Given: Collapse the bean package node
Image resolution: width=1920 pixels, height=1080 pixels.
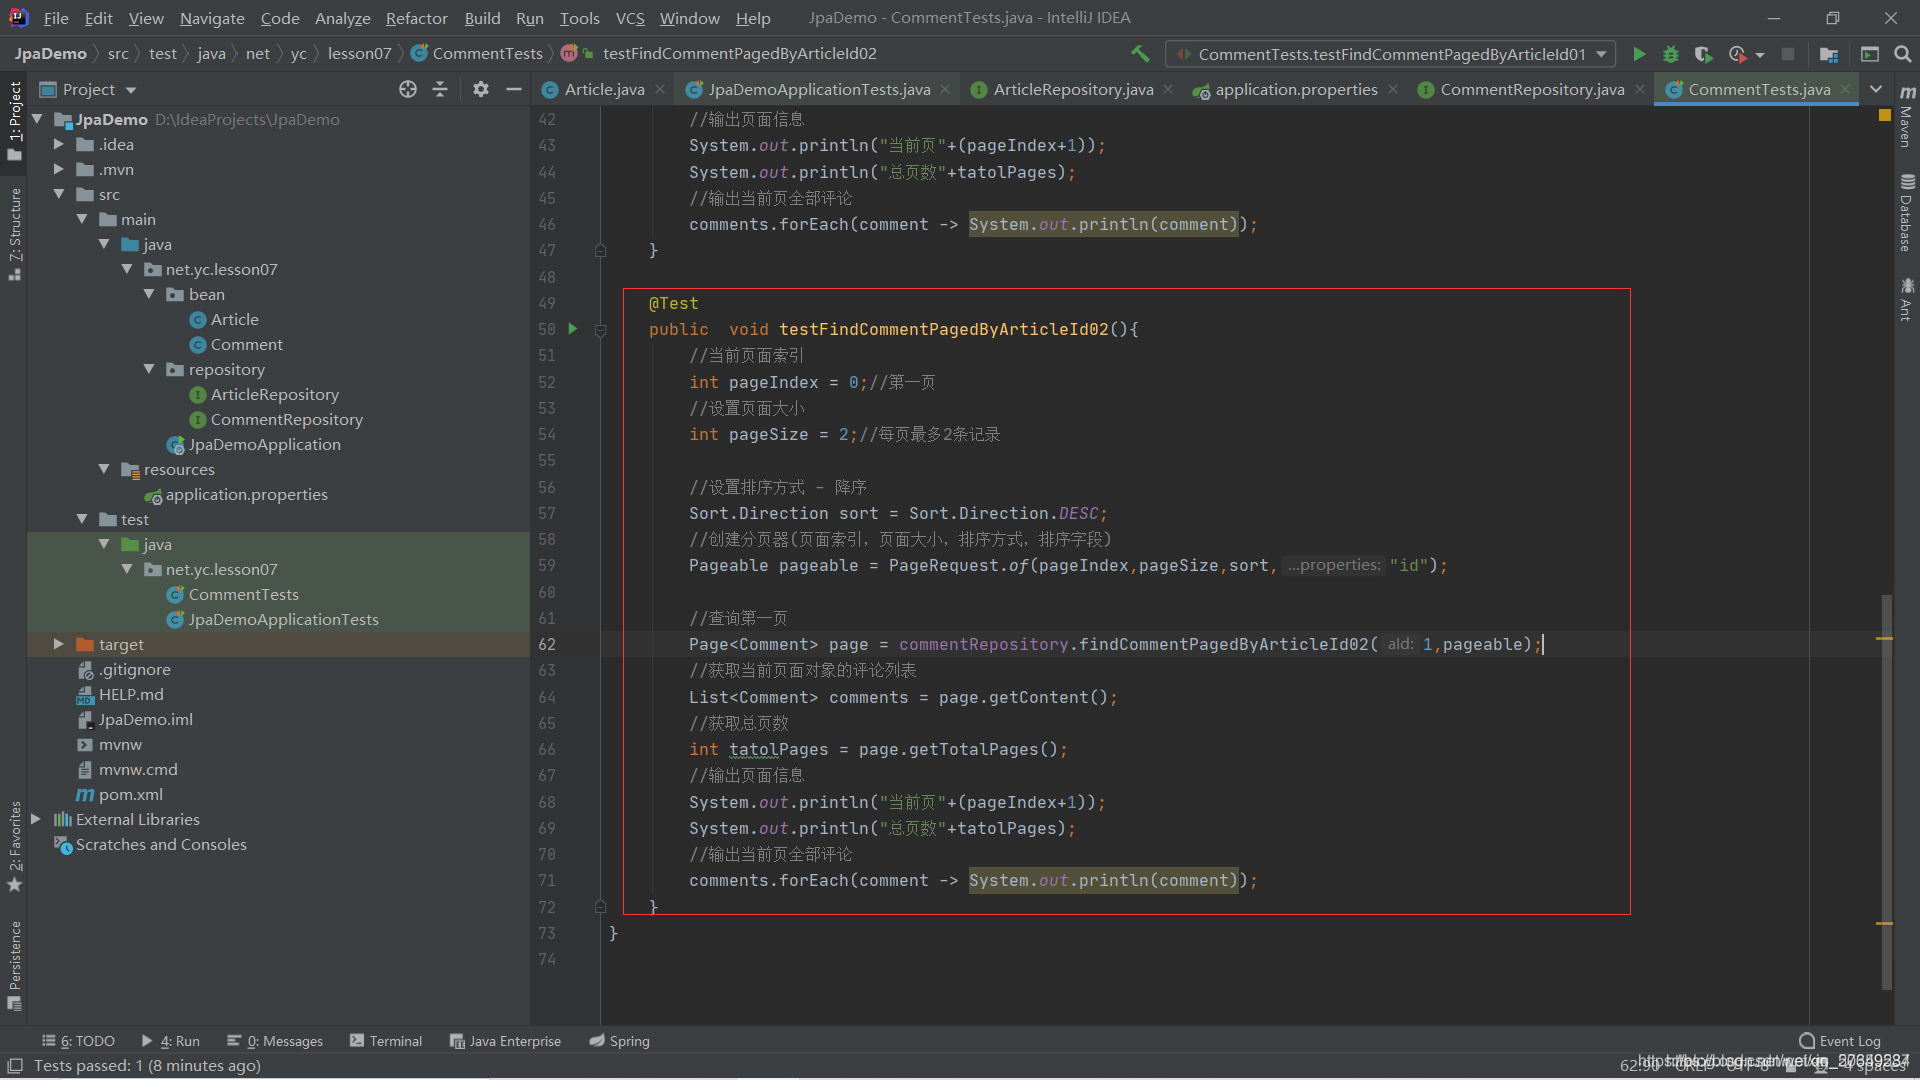Looking at the screenshot, I should [x=150, y=294].
